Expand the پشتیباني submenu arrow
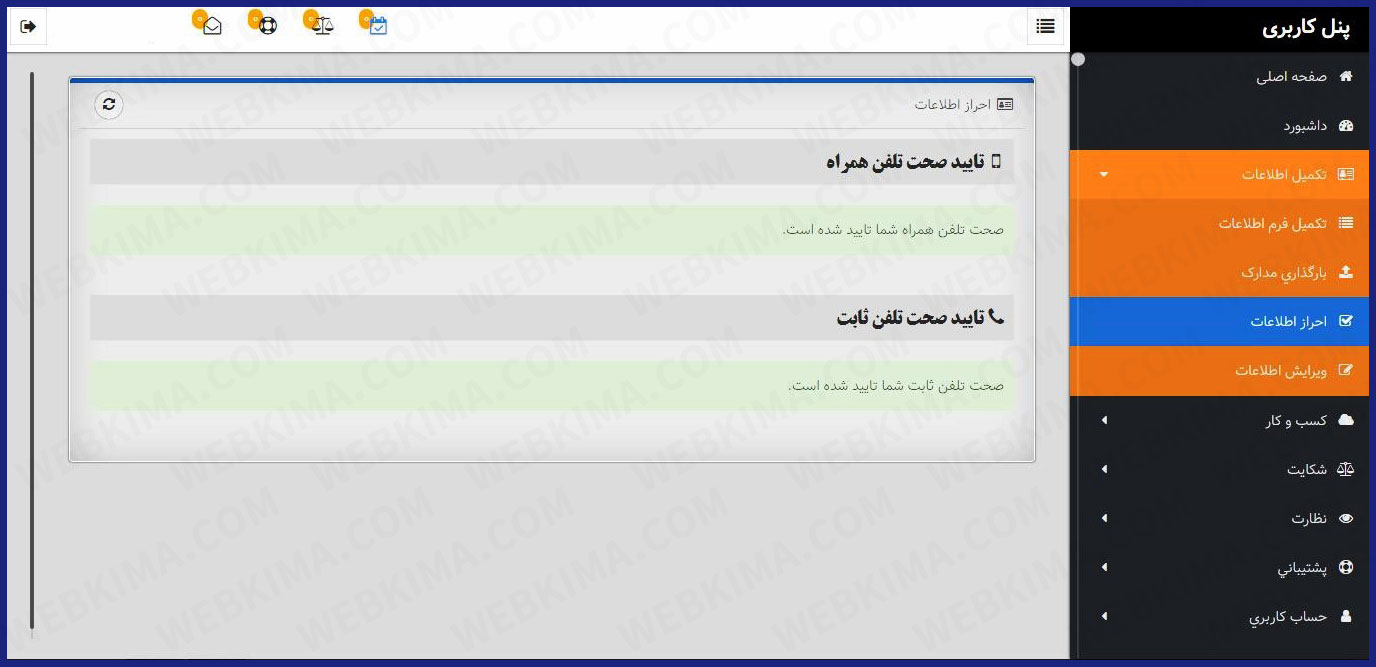 [1104, 567]
